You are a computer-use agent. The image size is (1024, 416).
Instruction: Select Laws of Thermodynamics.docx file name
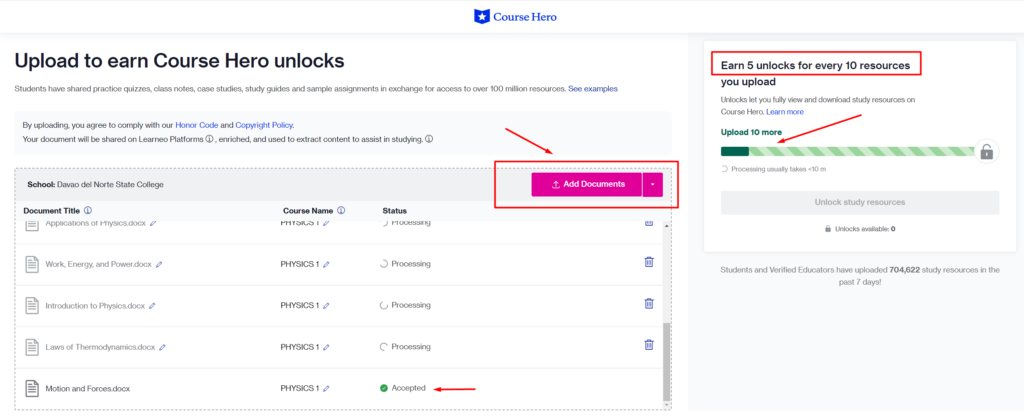point(101,347)
